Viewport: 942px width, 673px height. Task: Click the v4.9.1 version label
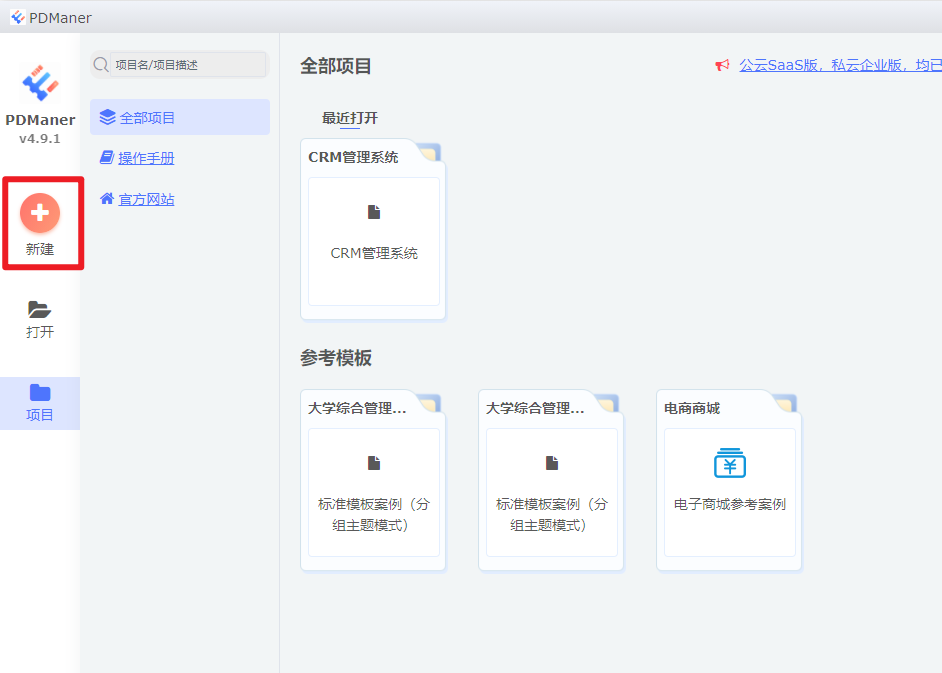[x=40, y=139]
